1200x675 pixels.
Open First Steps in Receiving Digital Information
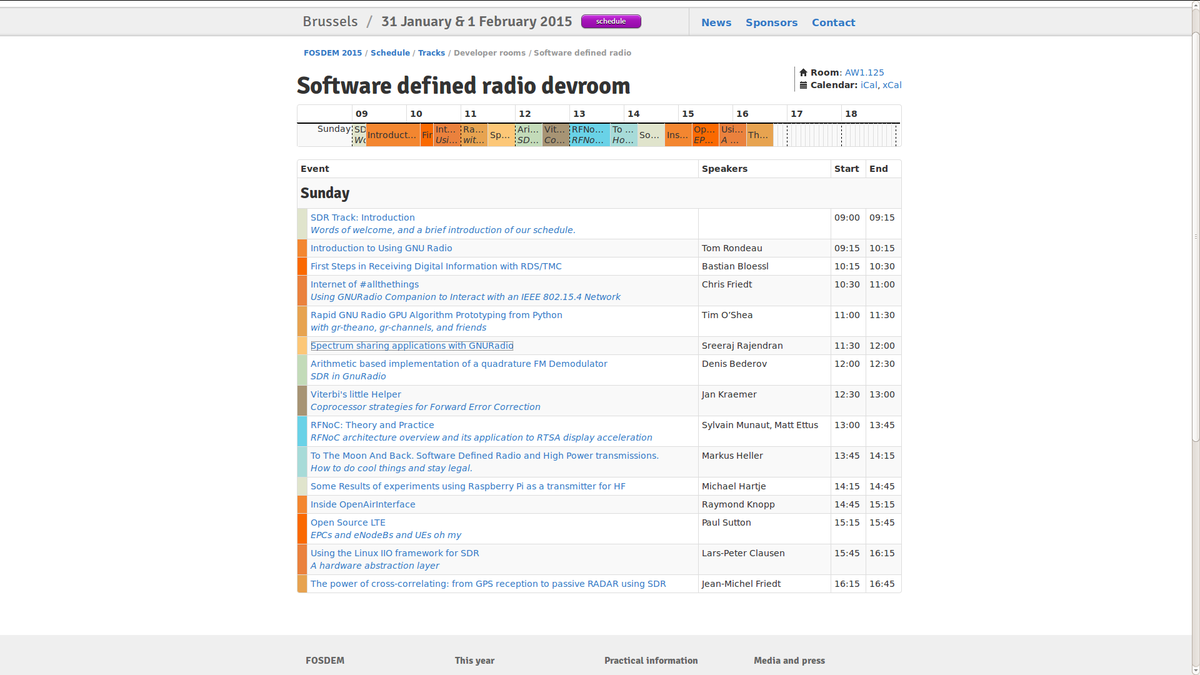tap(437, 266)
